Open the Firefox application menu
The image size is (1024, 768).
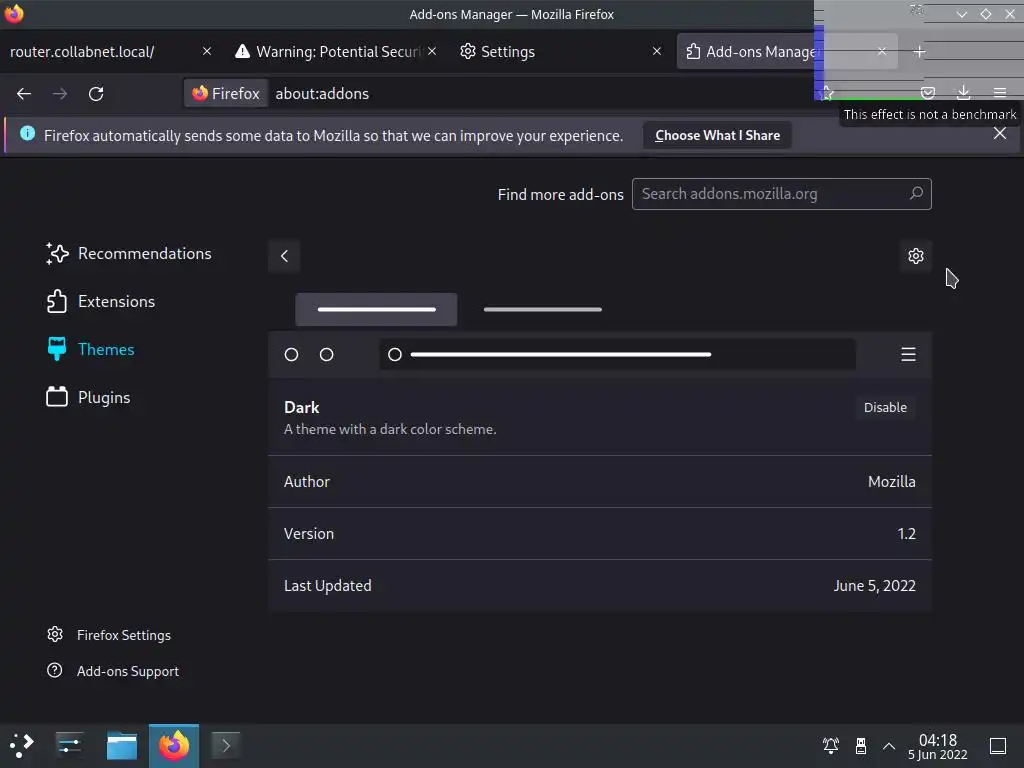999,93
